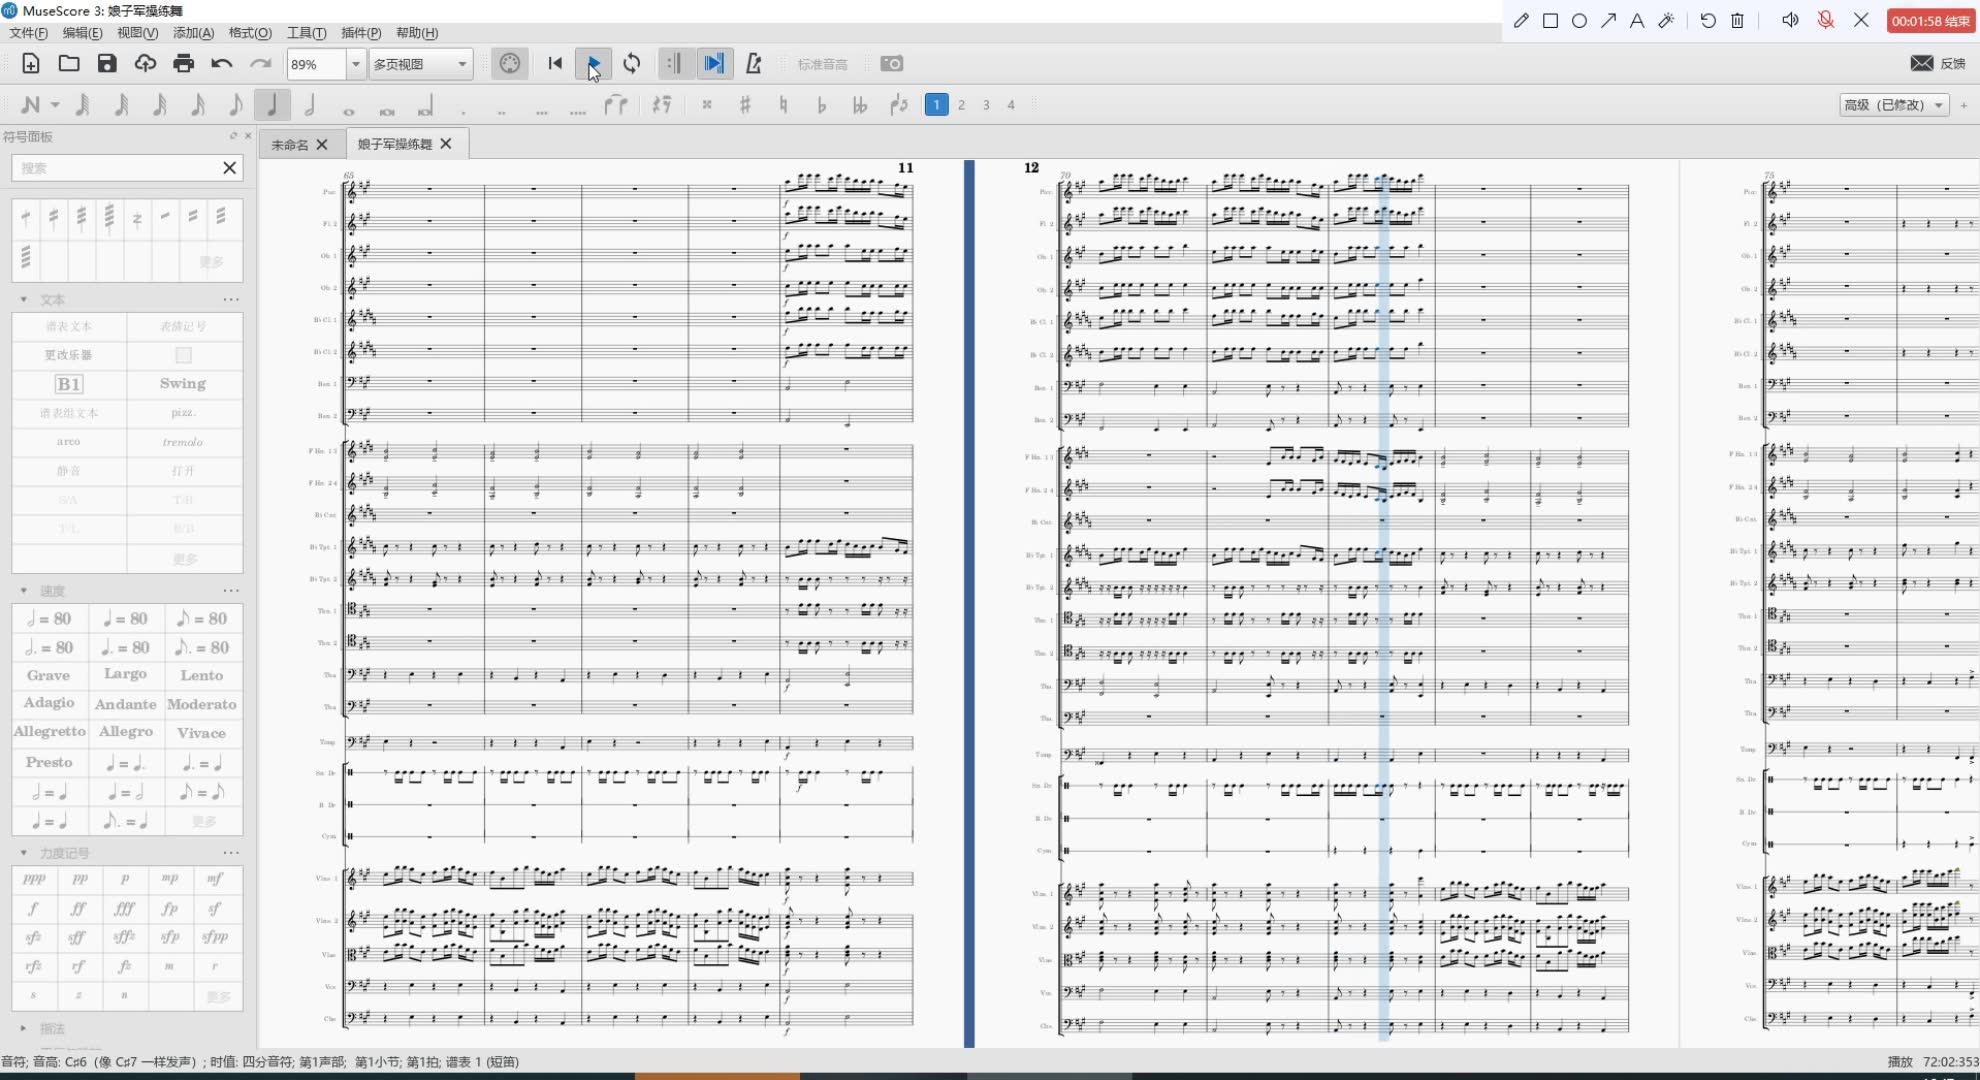Screen dimensions: 1980x1080
Task: Collapse the 文本 text palette
Action: [24, 299]
